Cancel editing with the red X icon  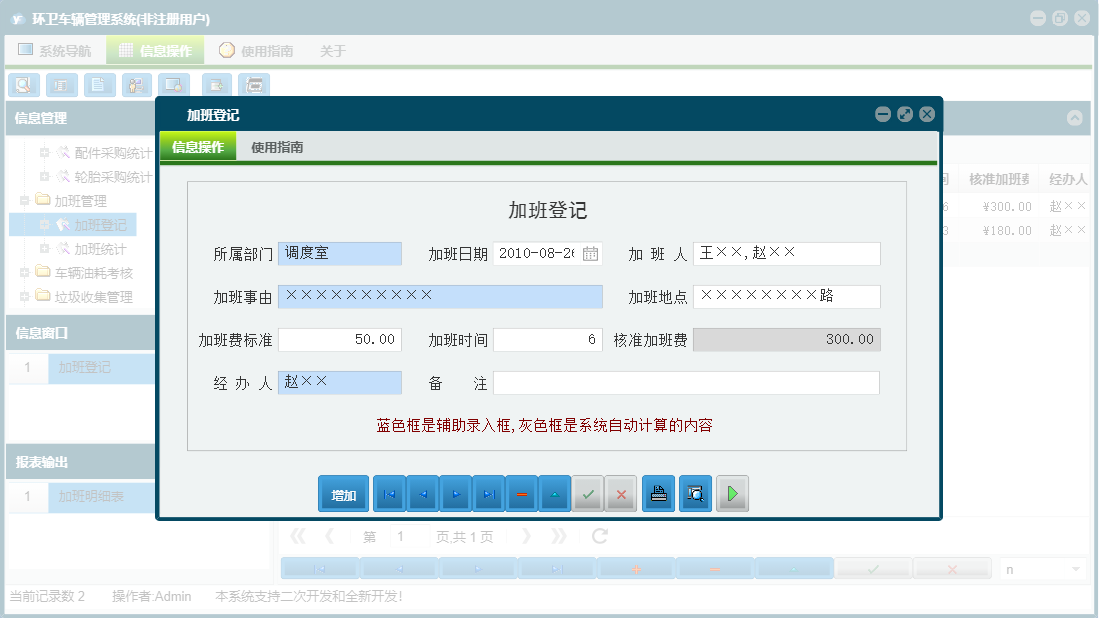click(x=620, y=493)
